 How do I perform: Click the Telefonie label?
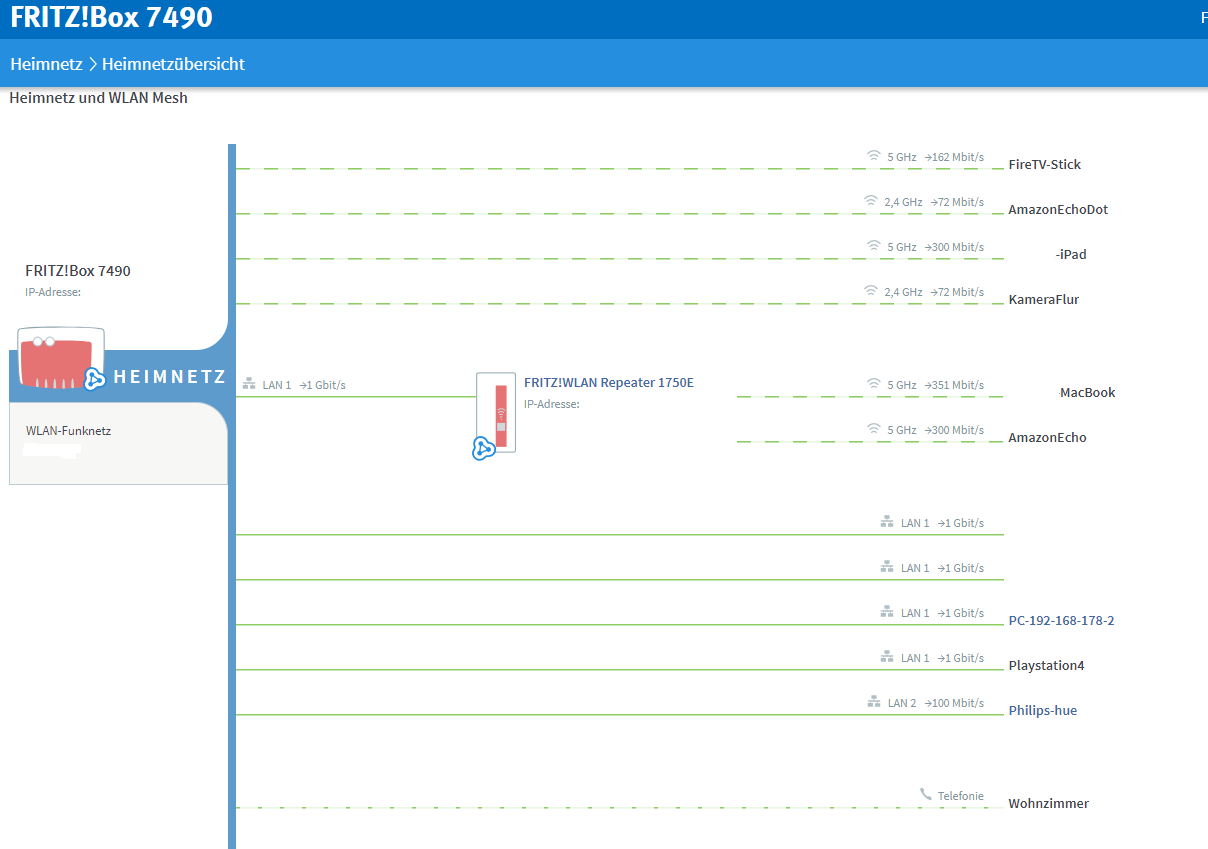tap(960, 796)
